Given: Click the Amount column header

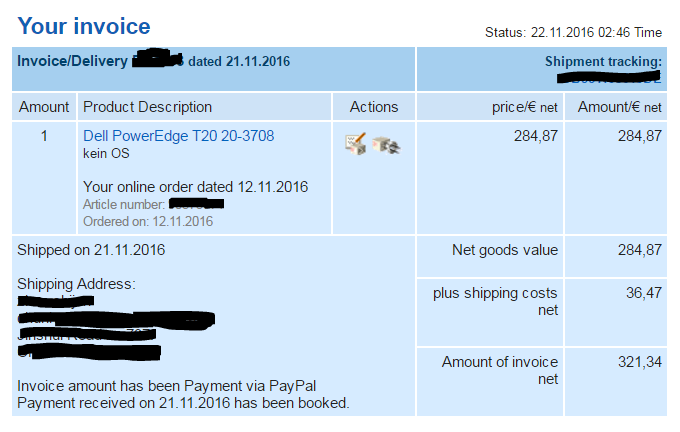Looking at the screenshot, I should [44, 107].
